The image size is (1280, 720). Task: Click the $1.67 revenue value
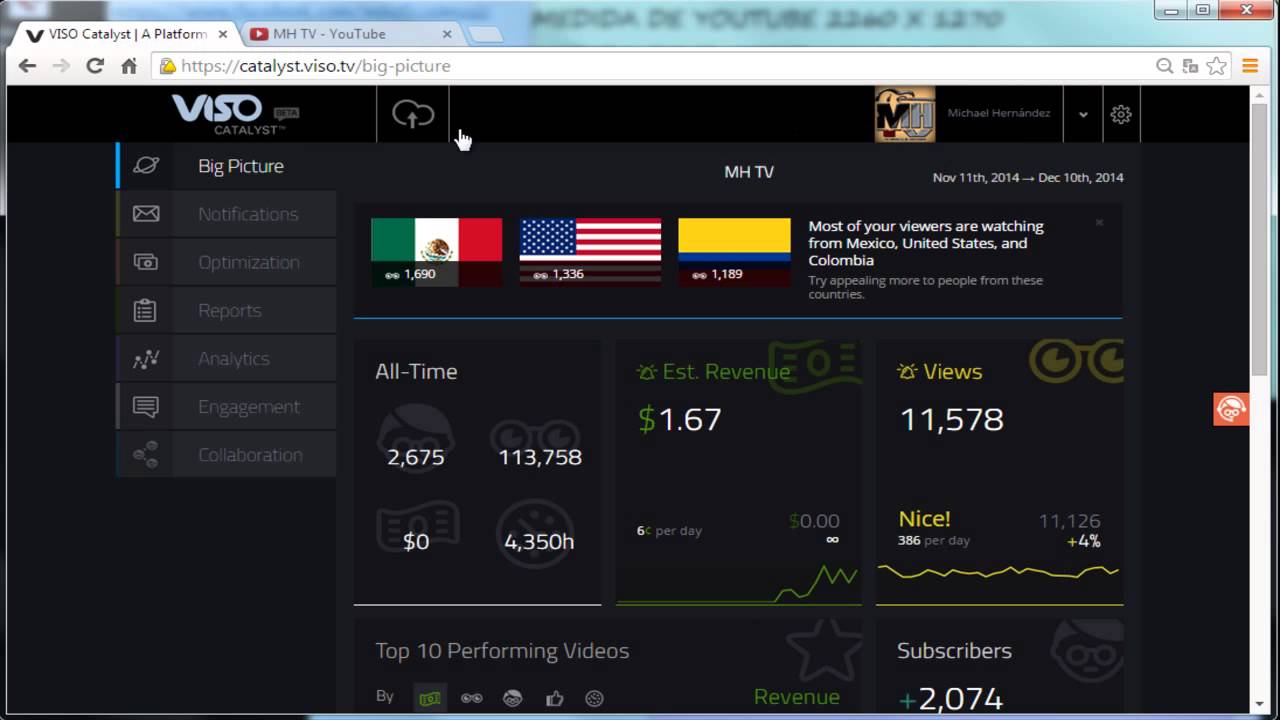tap(680, 419)
